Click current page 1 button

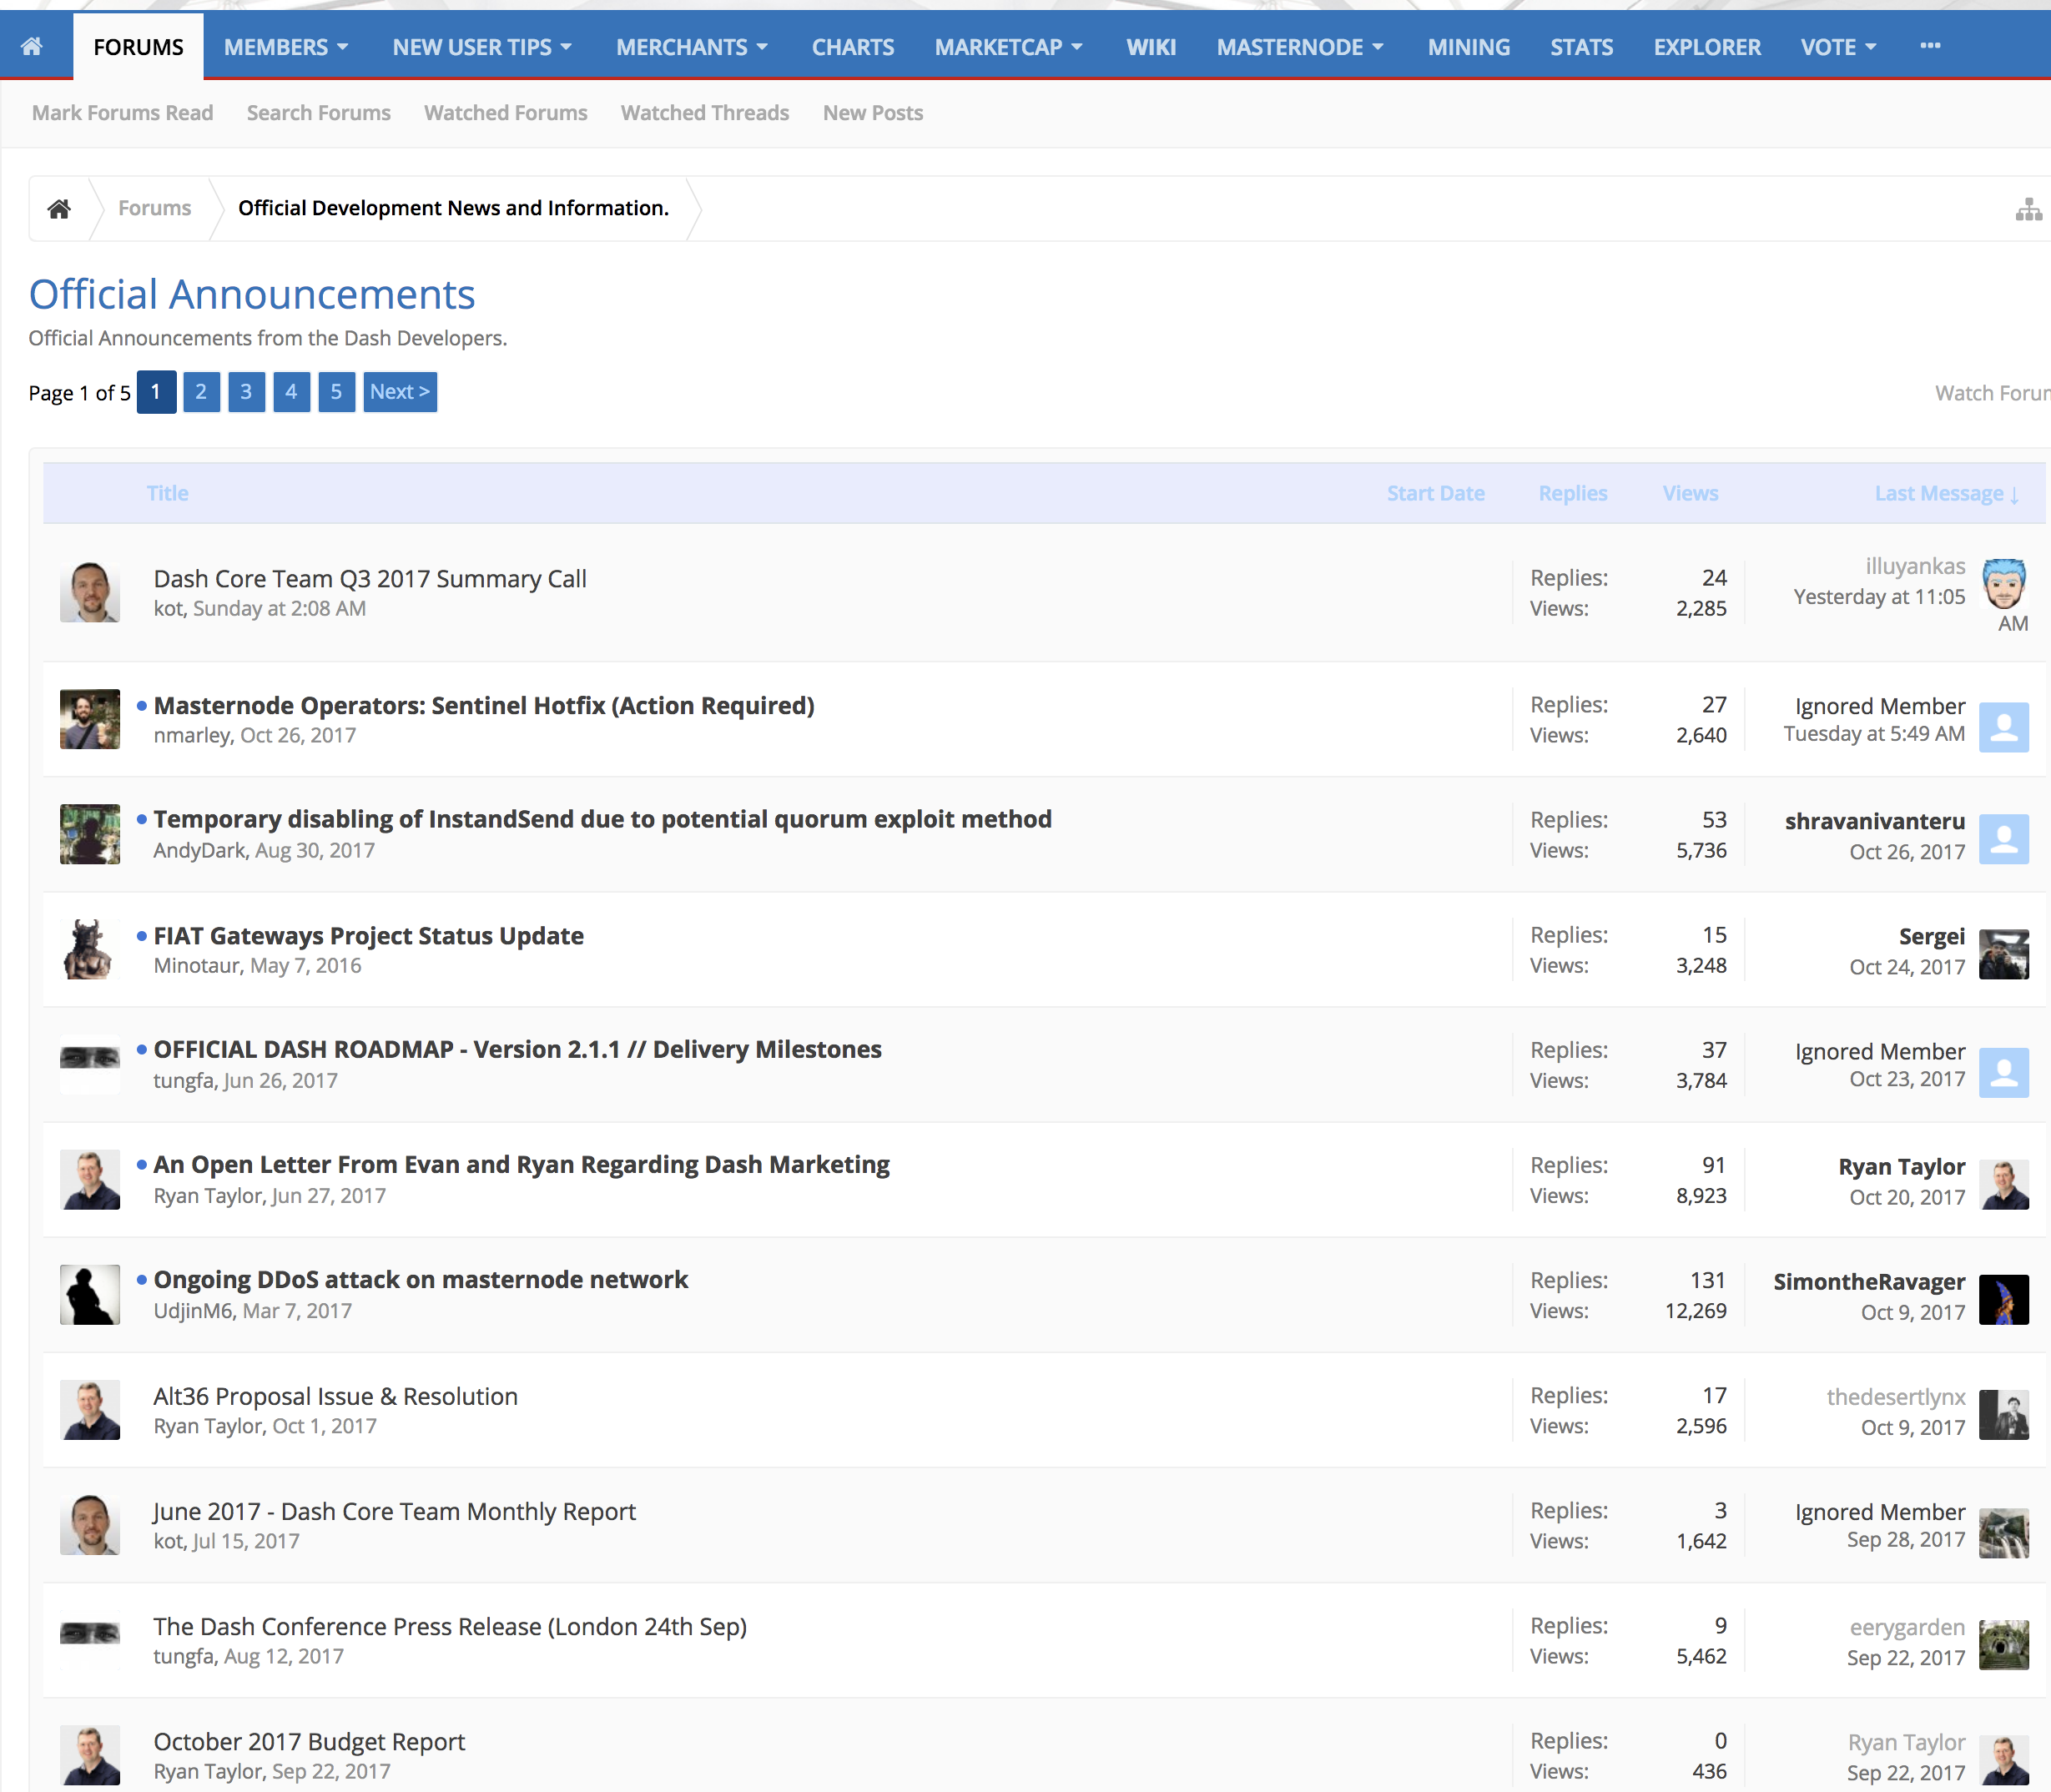pos(156,392)
